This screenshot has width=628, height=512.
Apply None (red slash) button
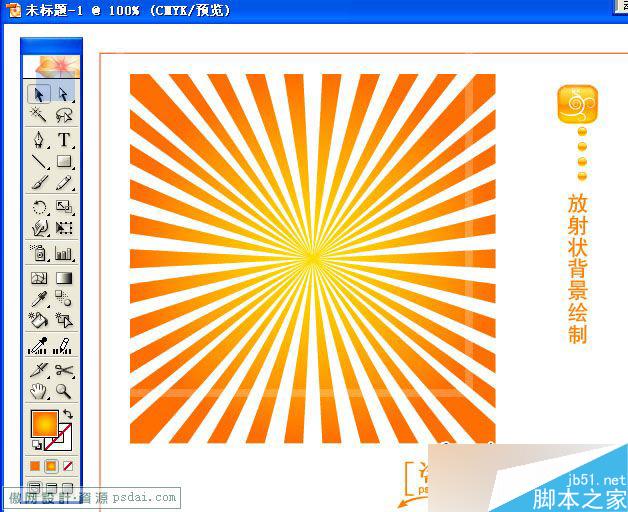68,466
